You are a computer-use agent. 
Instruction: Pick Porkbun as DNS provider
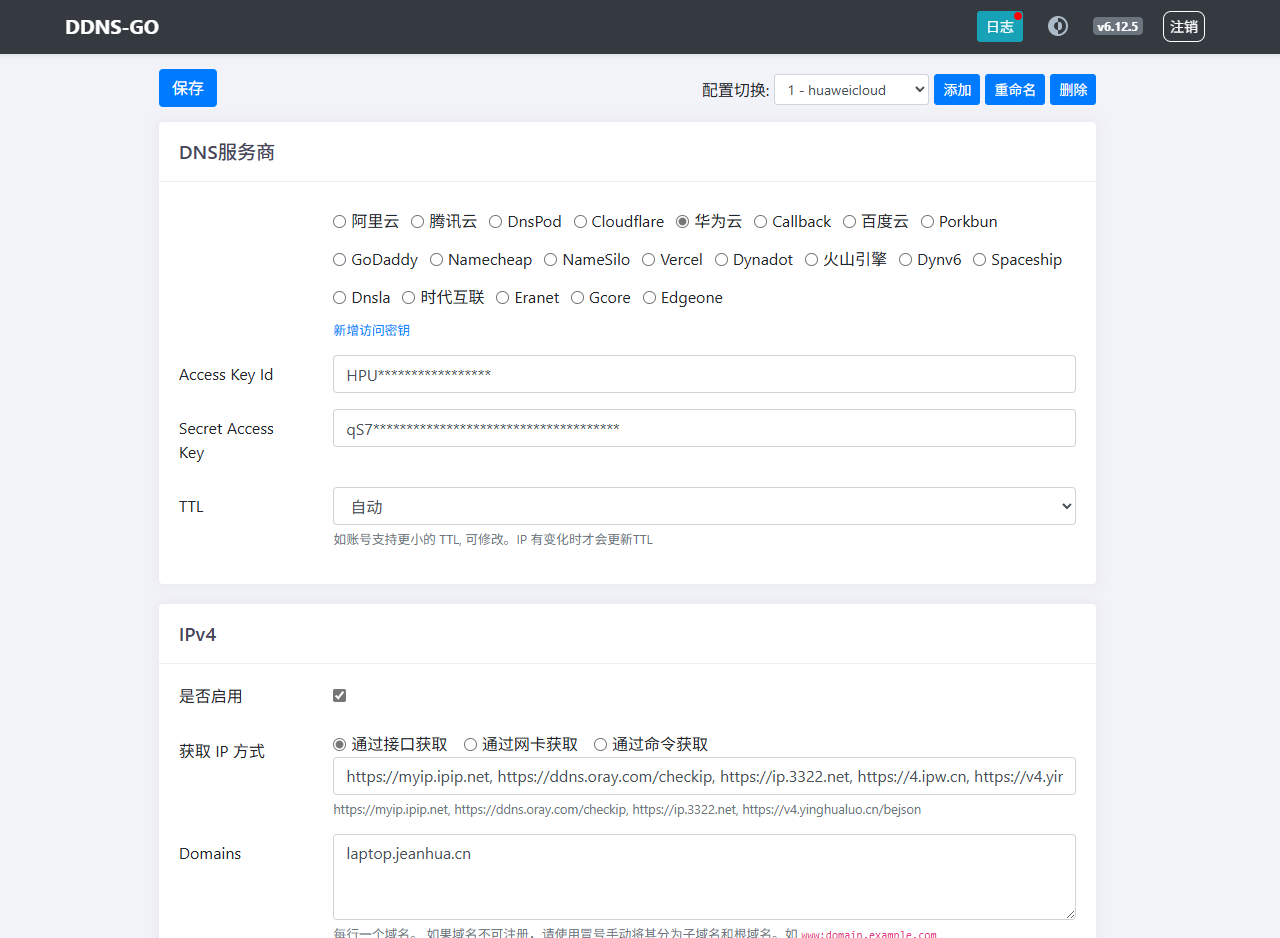pos(928,222)
